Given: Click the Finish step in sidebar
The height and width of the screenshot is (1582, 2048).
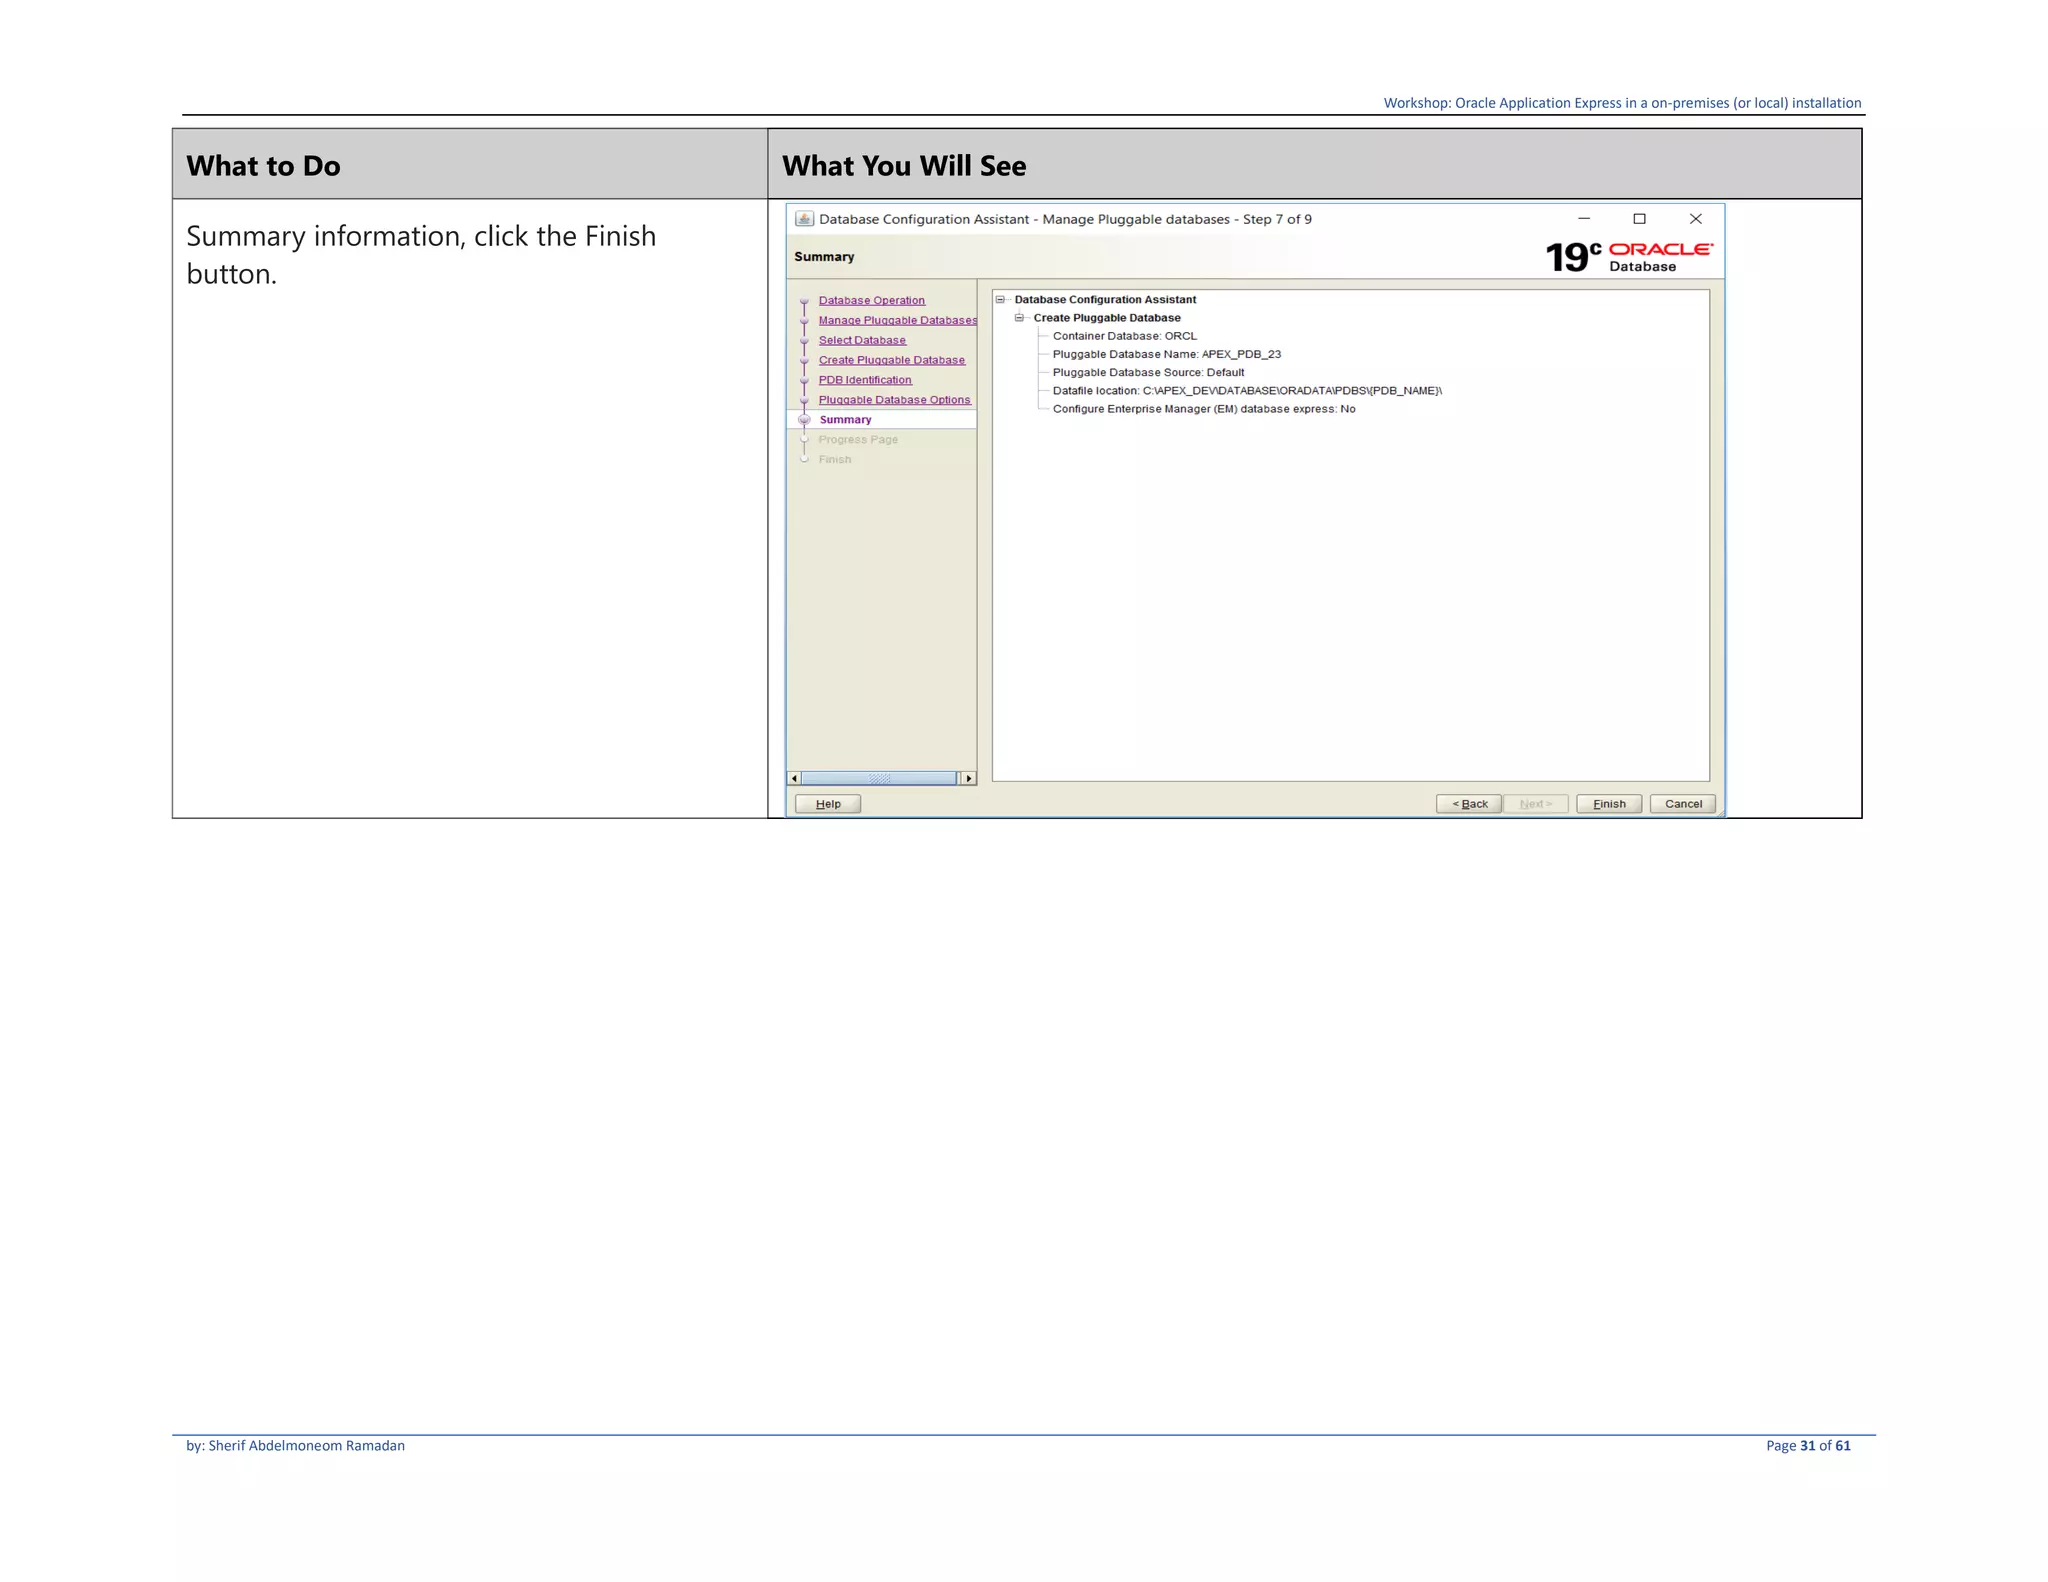Looking at the screenshot, I should pos(835,460).
